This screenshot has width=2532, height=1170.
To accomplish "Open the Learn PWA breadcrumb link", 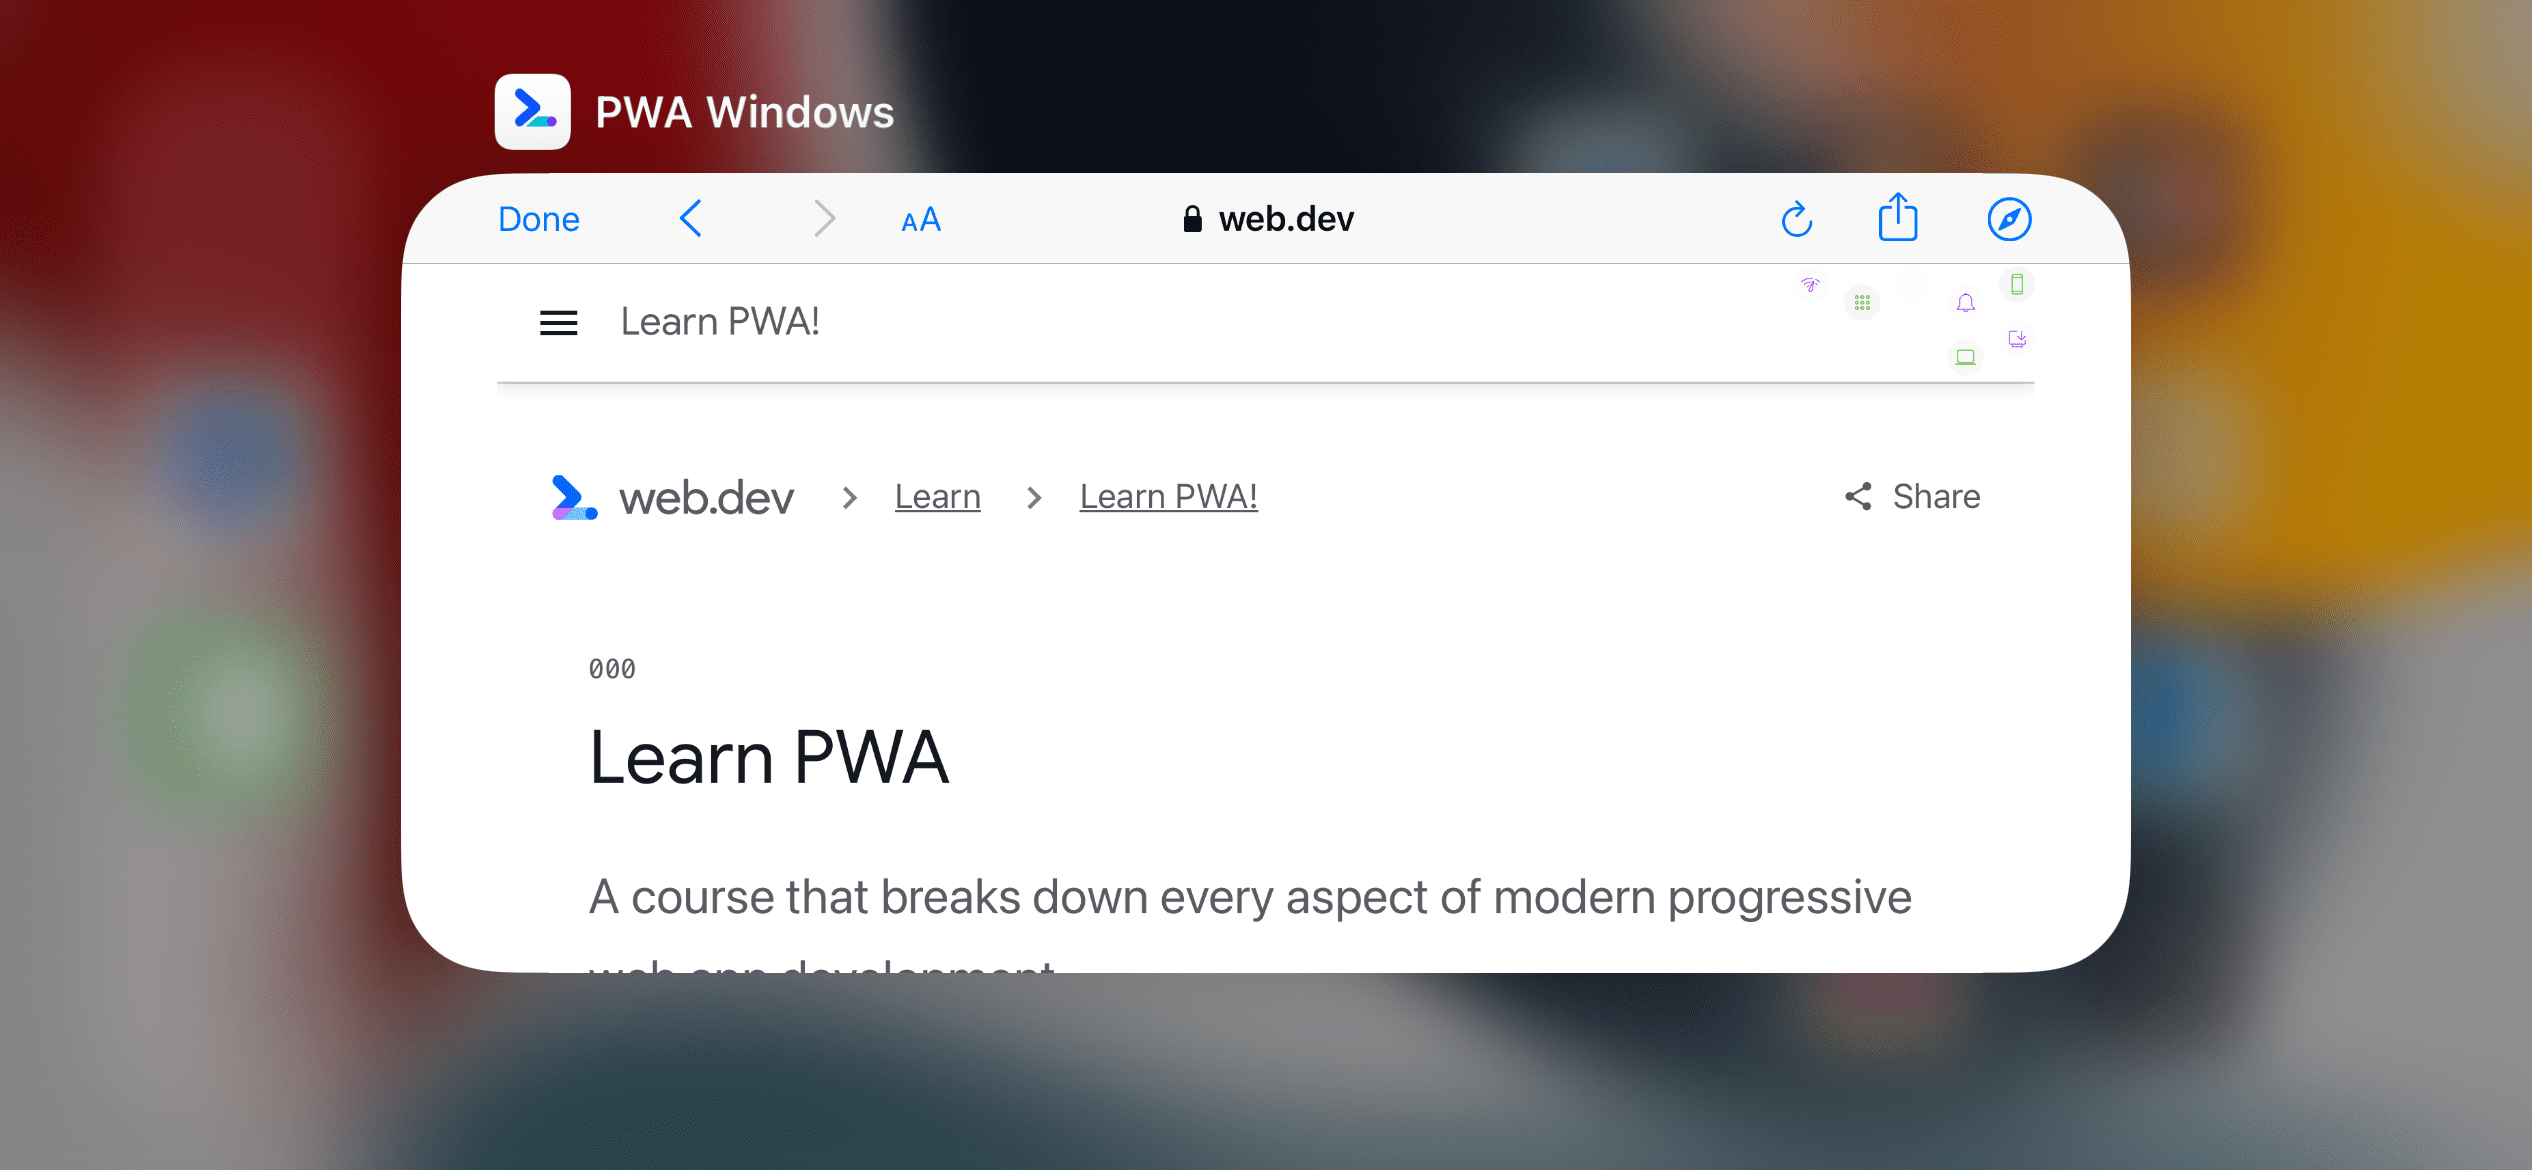I will coord(1169,495).
